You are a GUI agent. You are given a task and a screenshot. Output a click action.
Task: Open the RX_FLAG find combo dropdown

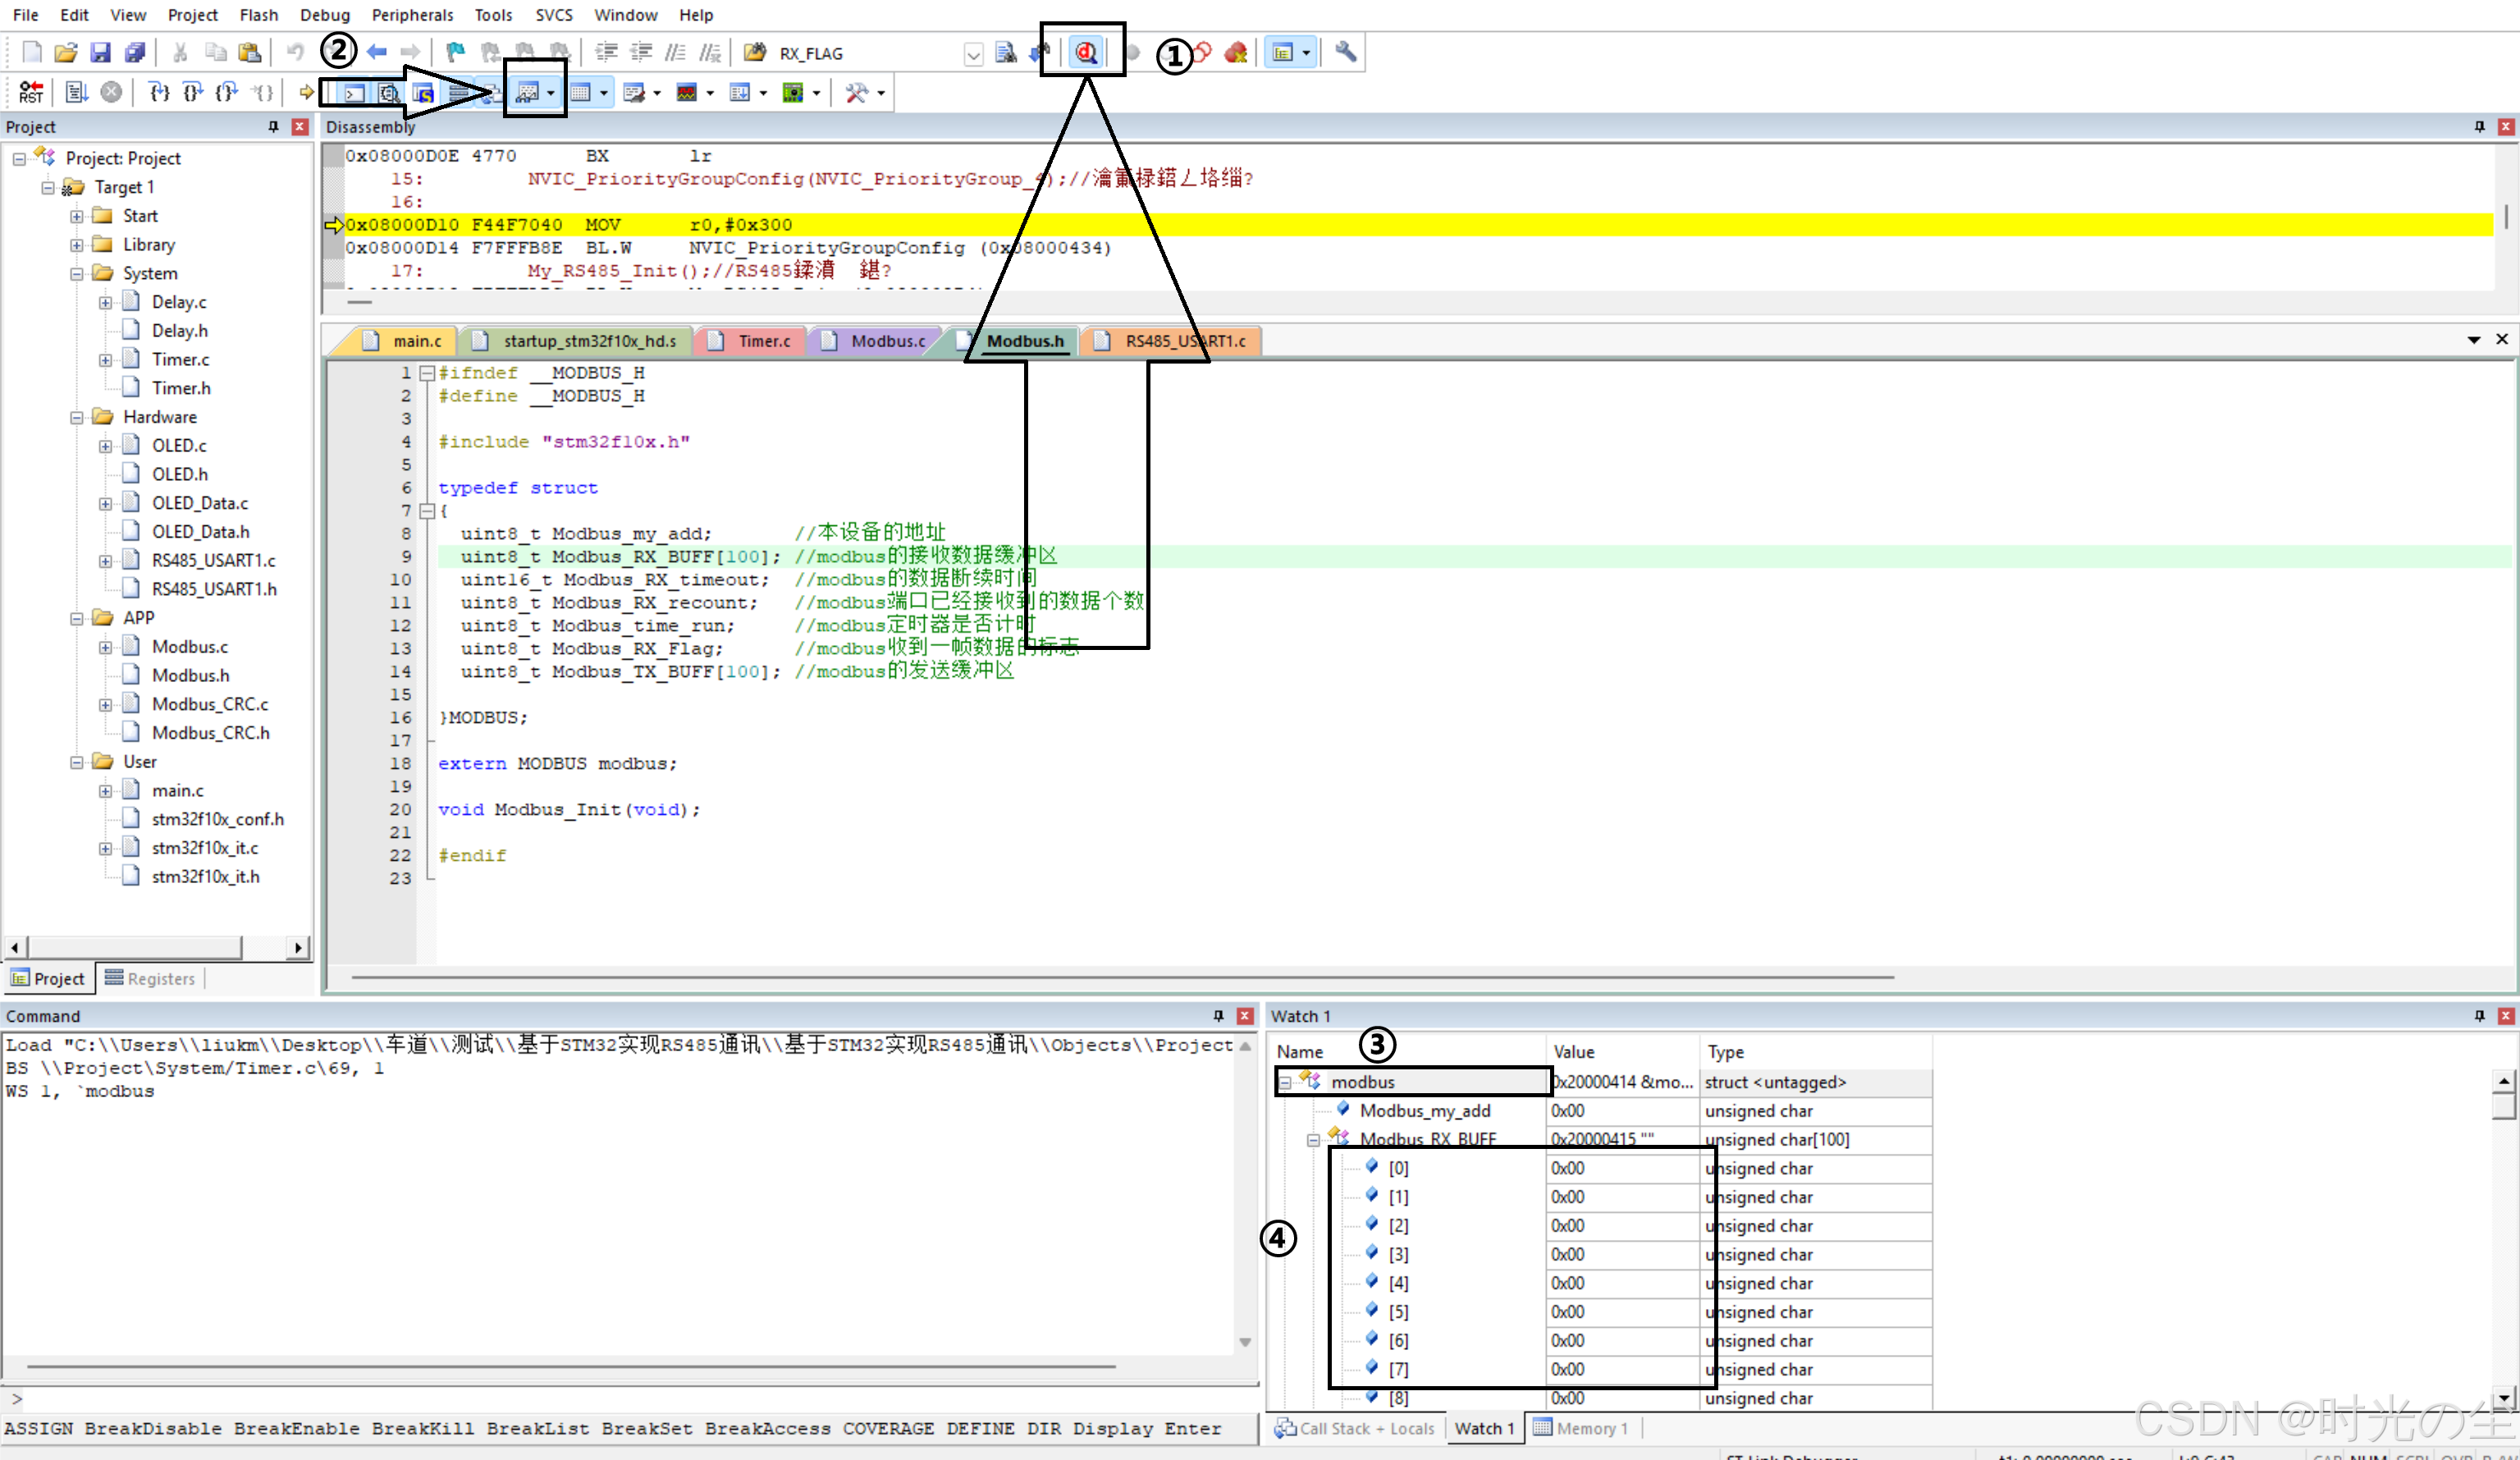click(x=973, y=54)
